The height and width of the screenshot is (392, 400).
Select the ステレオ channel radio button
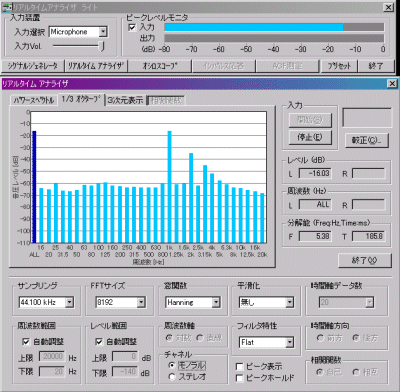[172, 377]
